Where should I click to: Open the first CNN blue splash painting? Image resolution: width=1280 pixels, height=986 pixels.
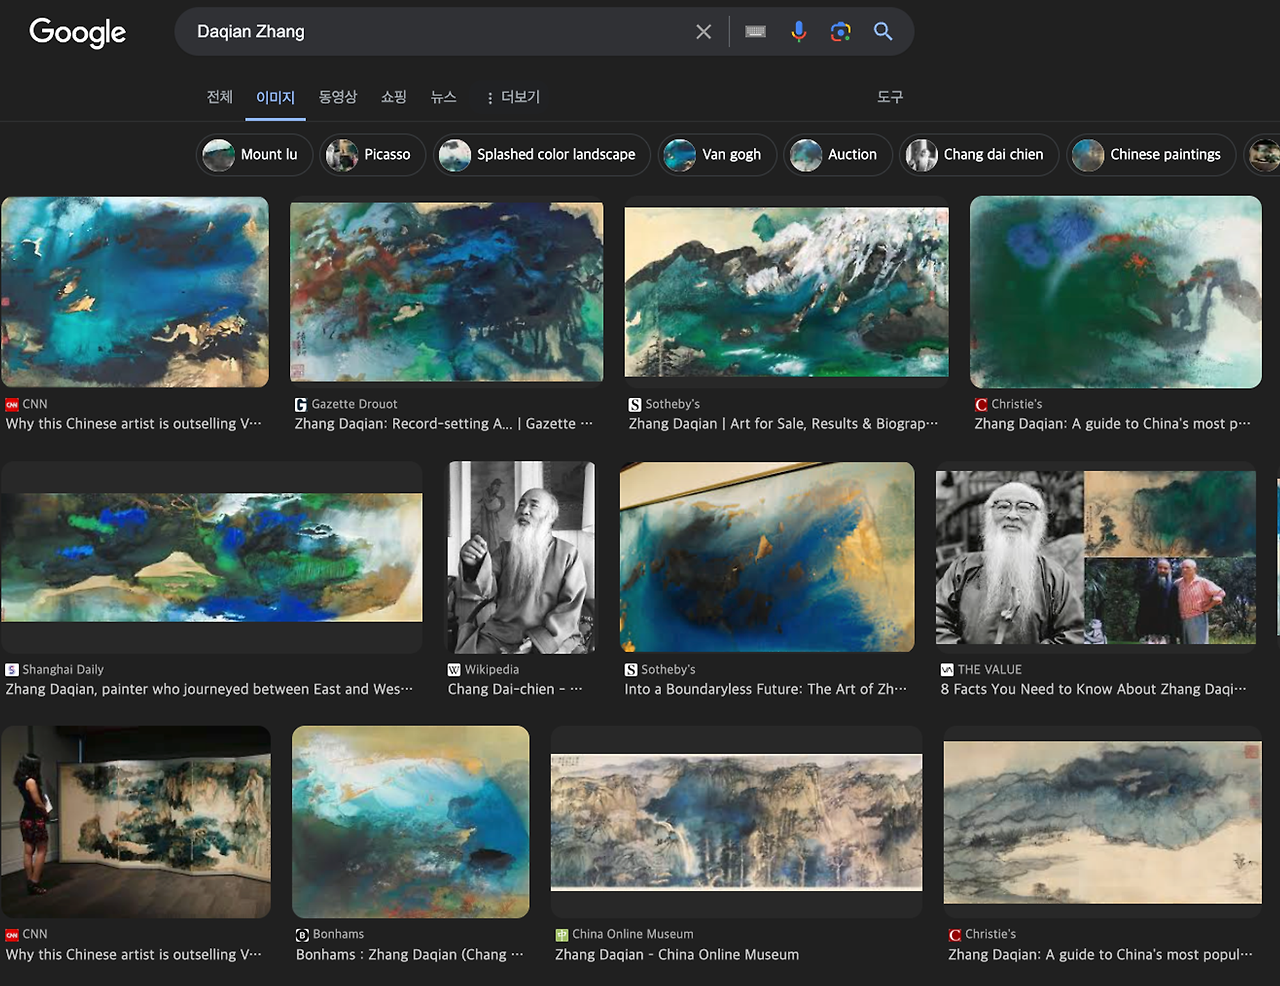point(135,292)
